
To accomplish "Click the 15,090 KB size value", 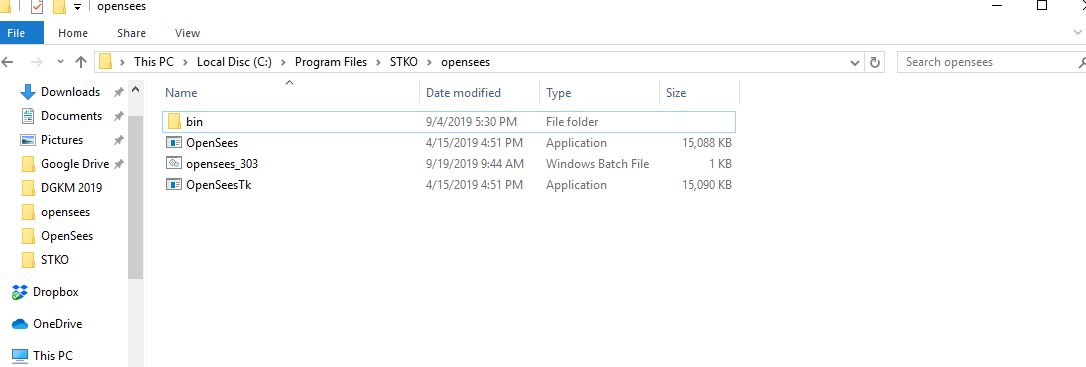I will (x=706, y=185).
